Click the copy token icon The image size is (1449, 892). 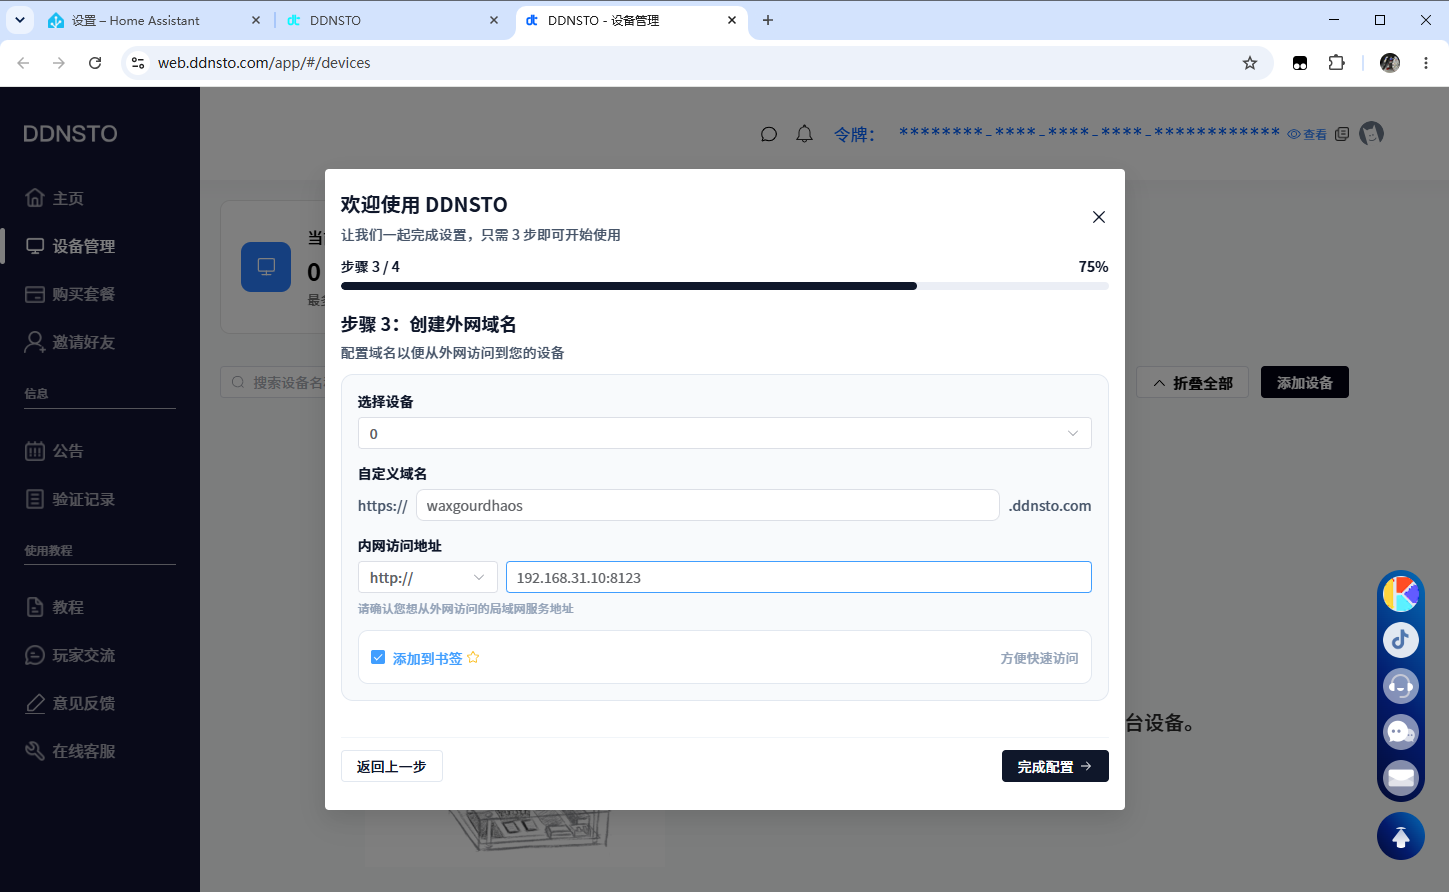tap(1342, 134)
